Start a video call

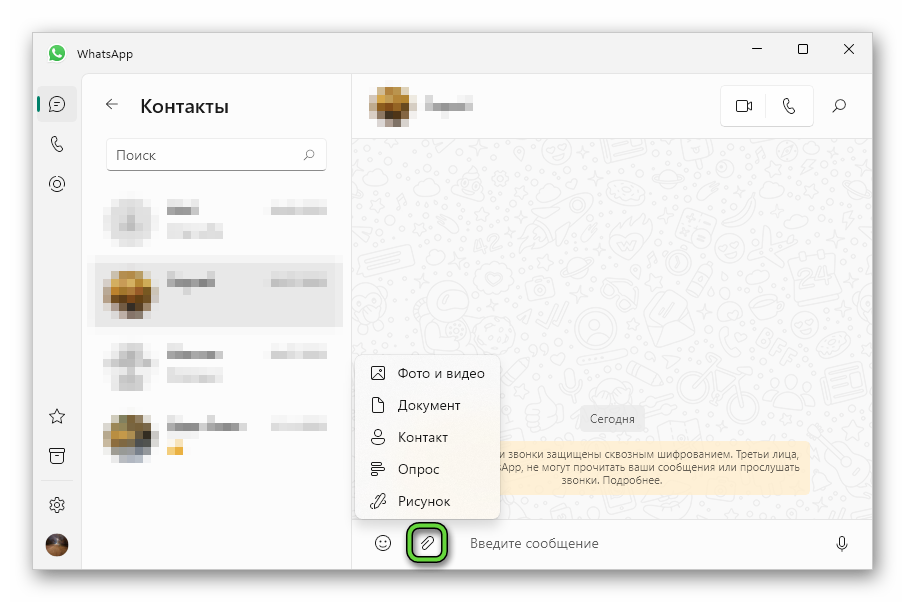[743, 106]
